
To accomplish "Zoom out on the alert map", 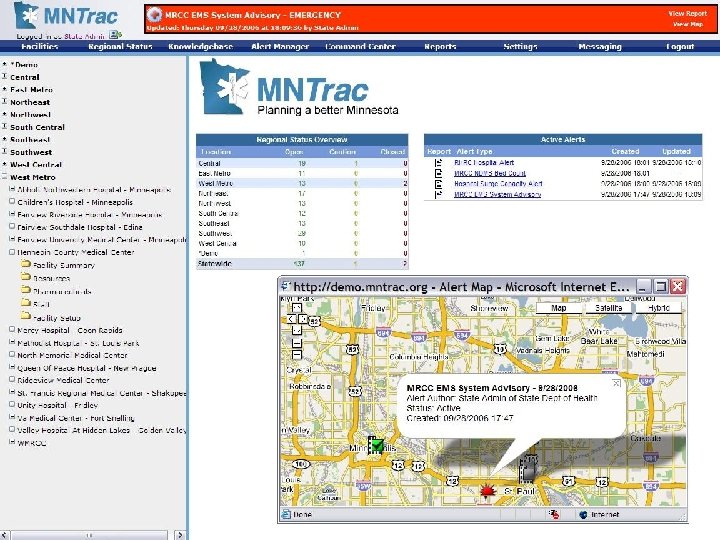I will point(297,354).
